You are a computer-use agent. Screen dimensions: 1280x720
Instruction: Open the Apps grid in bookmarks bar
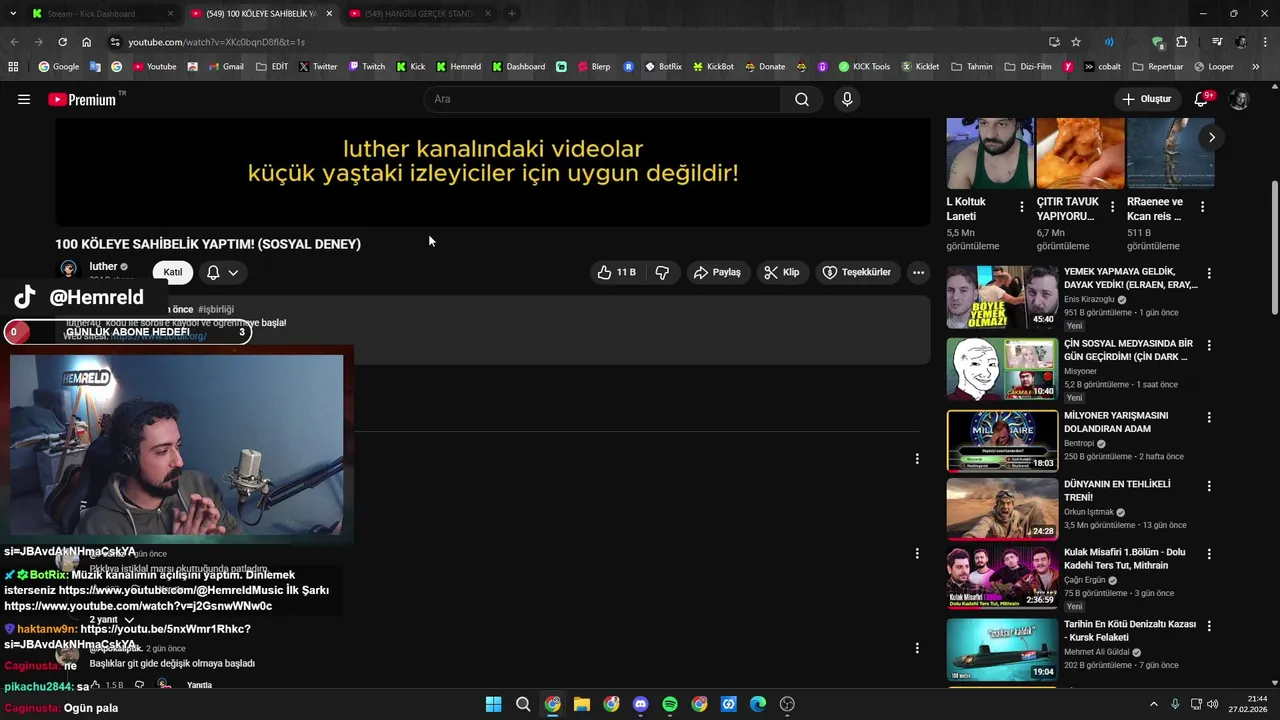tap(13, 67)
